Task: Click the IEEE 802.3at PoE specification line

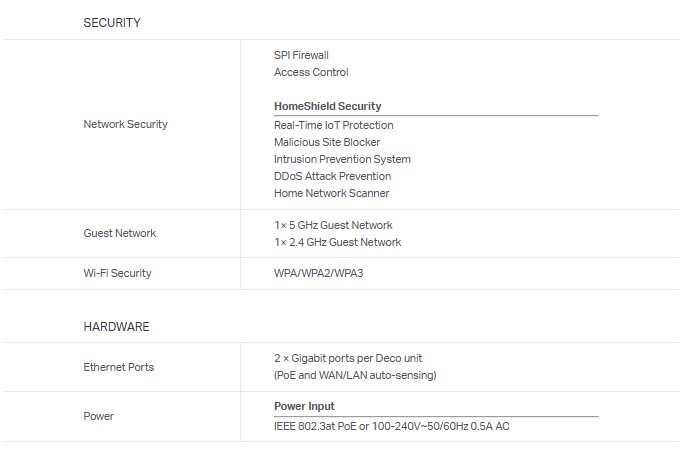Action: (x=391, y=427)
